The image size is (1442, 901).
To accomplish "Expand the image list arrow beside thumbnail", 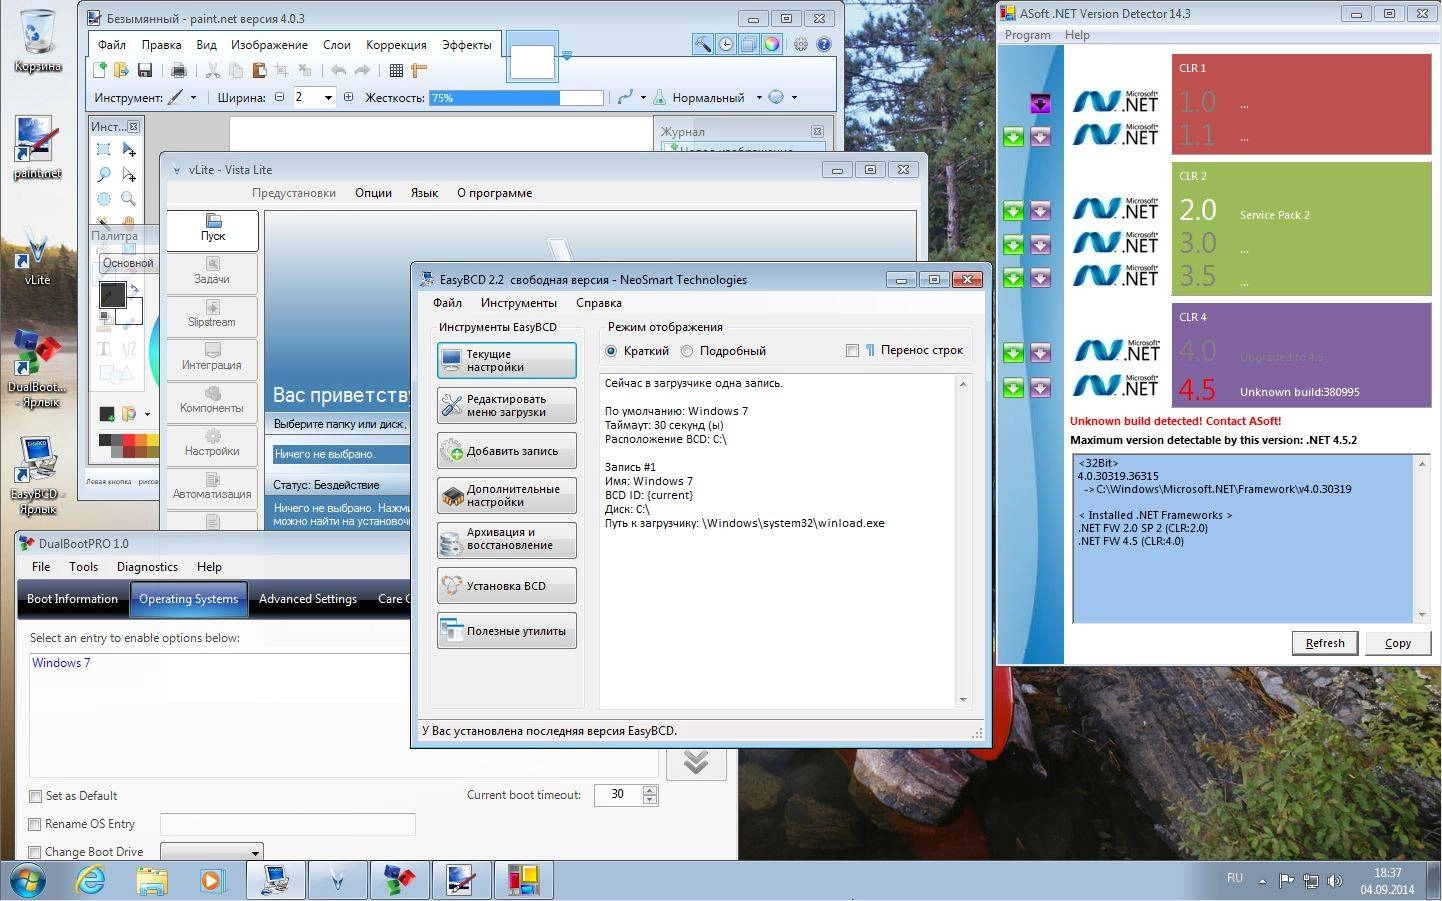I will [x=566, y=56].
